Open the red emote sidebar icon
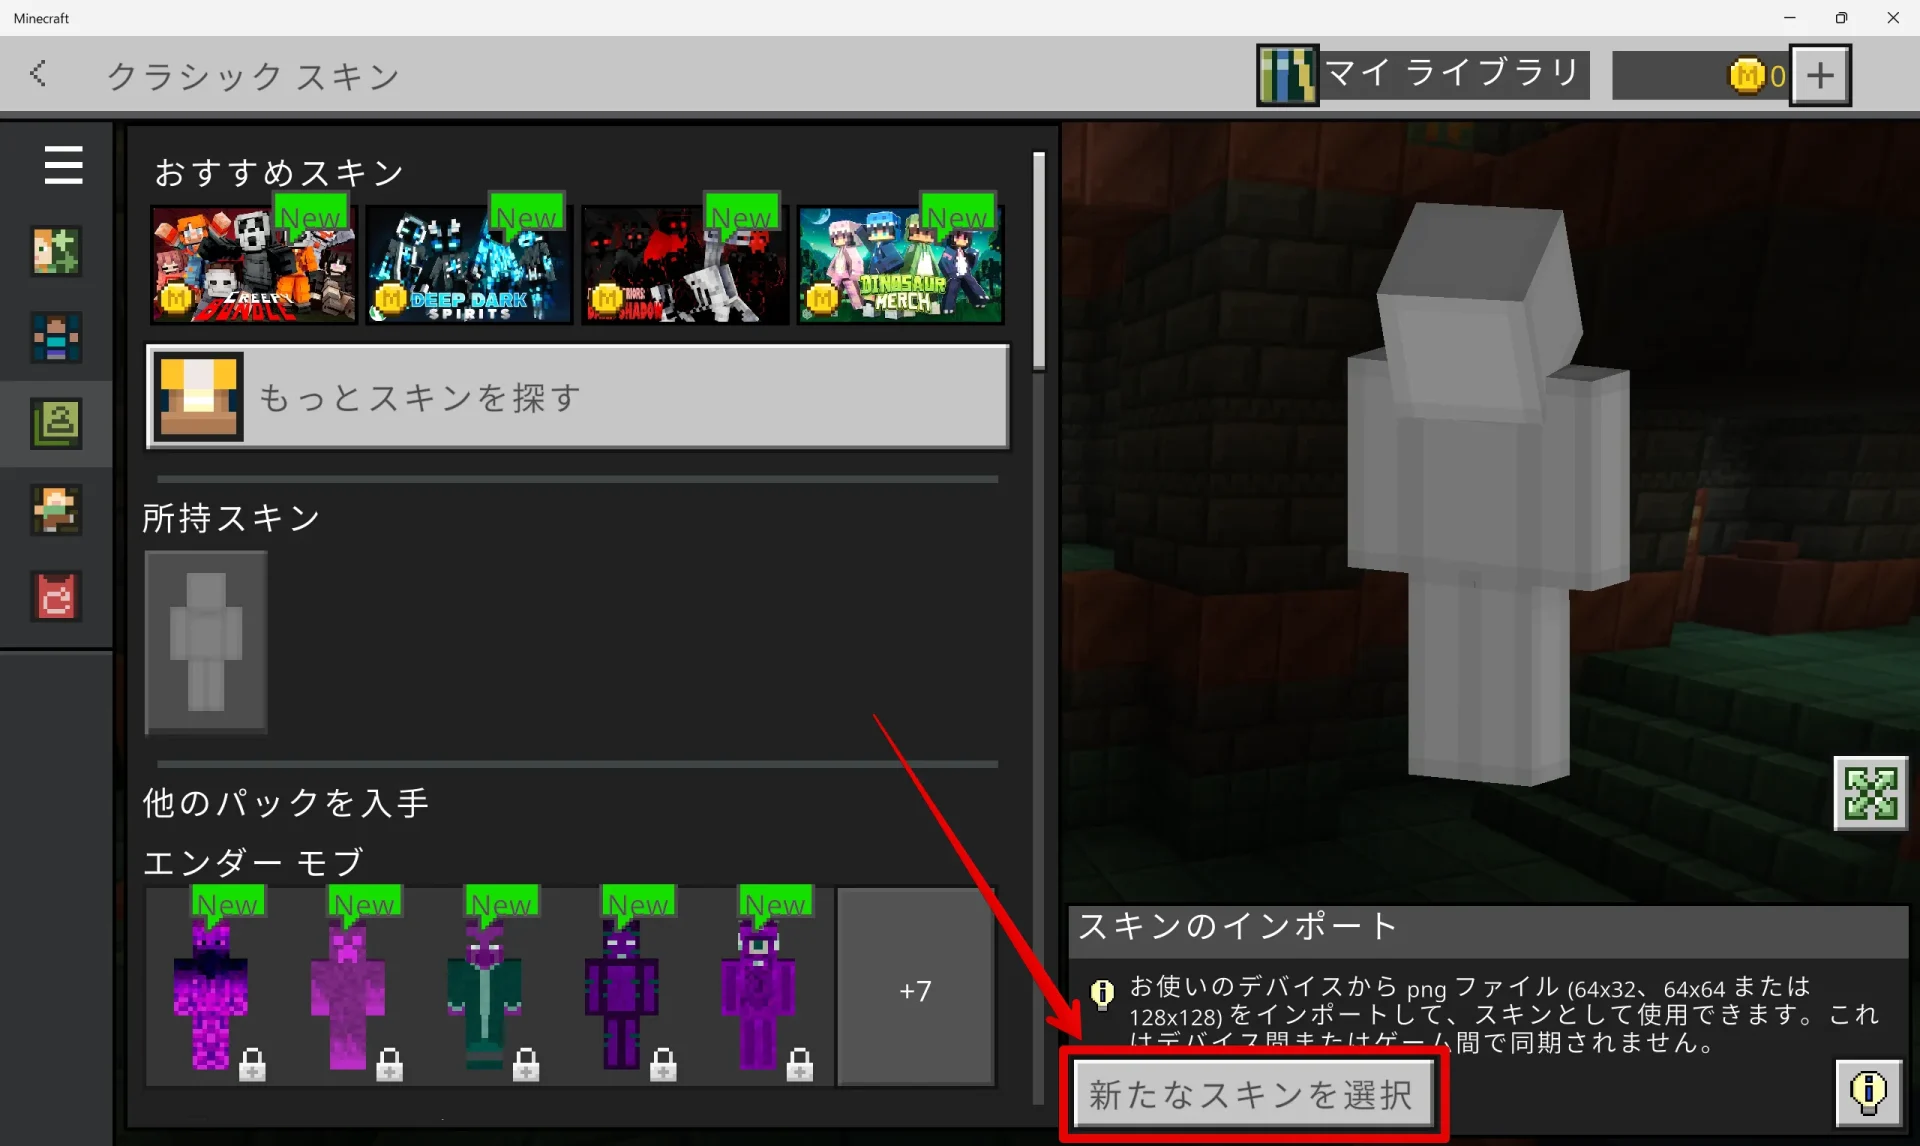This screenshot has height=1146, width=1920. tap(56, 597)
